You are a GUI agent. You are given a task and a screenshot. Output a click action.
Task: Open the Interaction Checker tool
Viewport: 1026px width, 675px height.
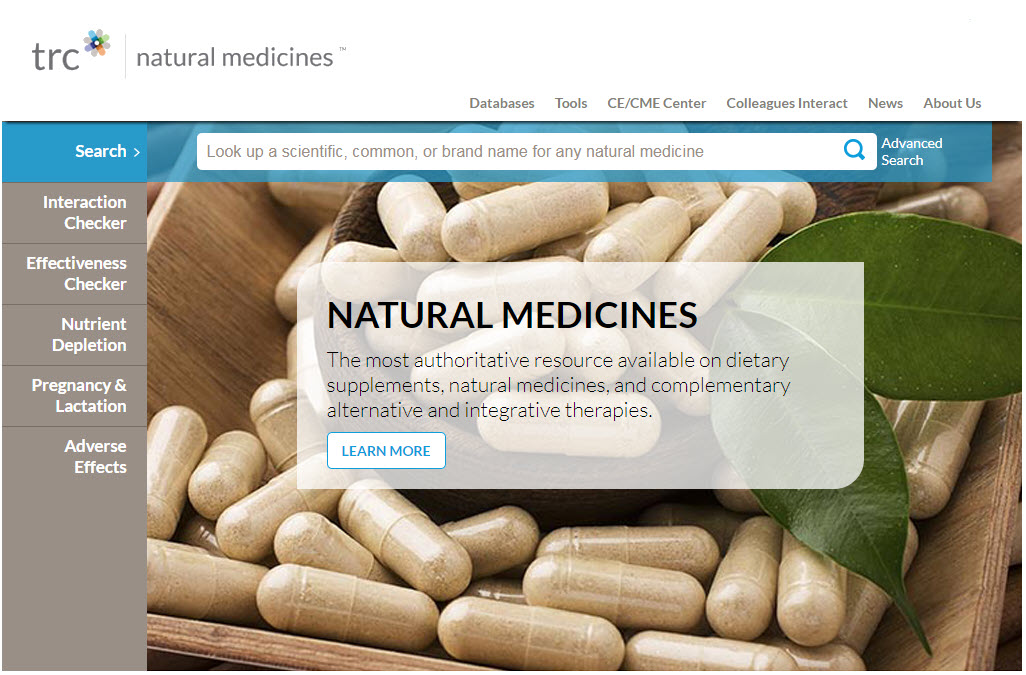click(x=75, y=213)
